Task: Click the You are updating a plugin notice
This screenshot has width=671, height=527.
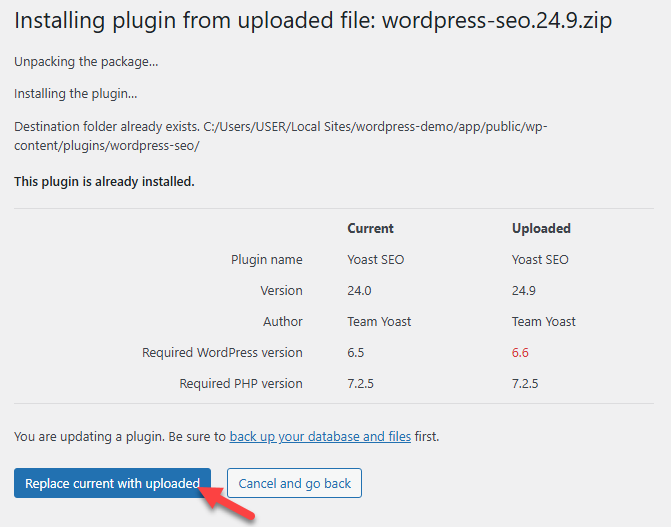Action: [x=227, y=437]
